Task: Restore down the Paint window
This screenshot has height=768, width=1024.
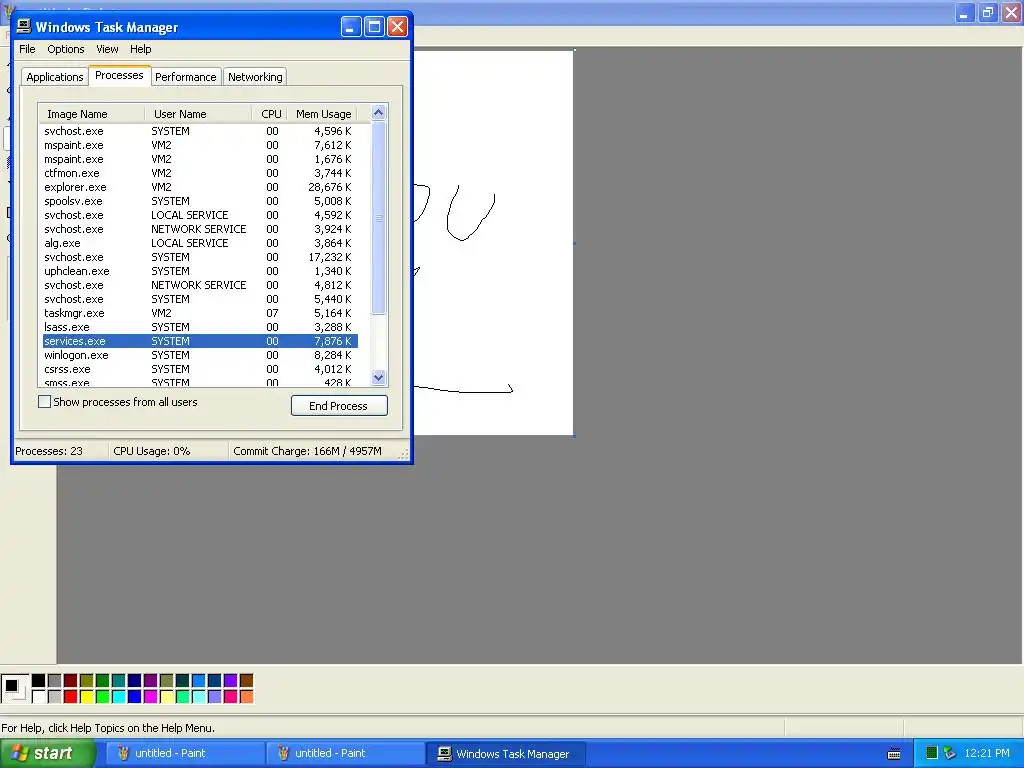Action: point(987,12)
